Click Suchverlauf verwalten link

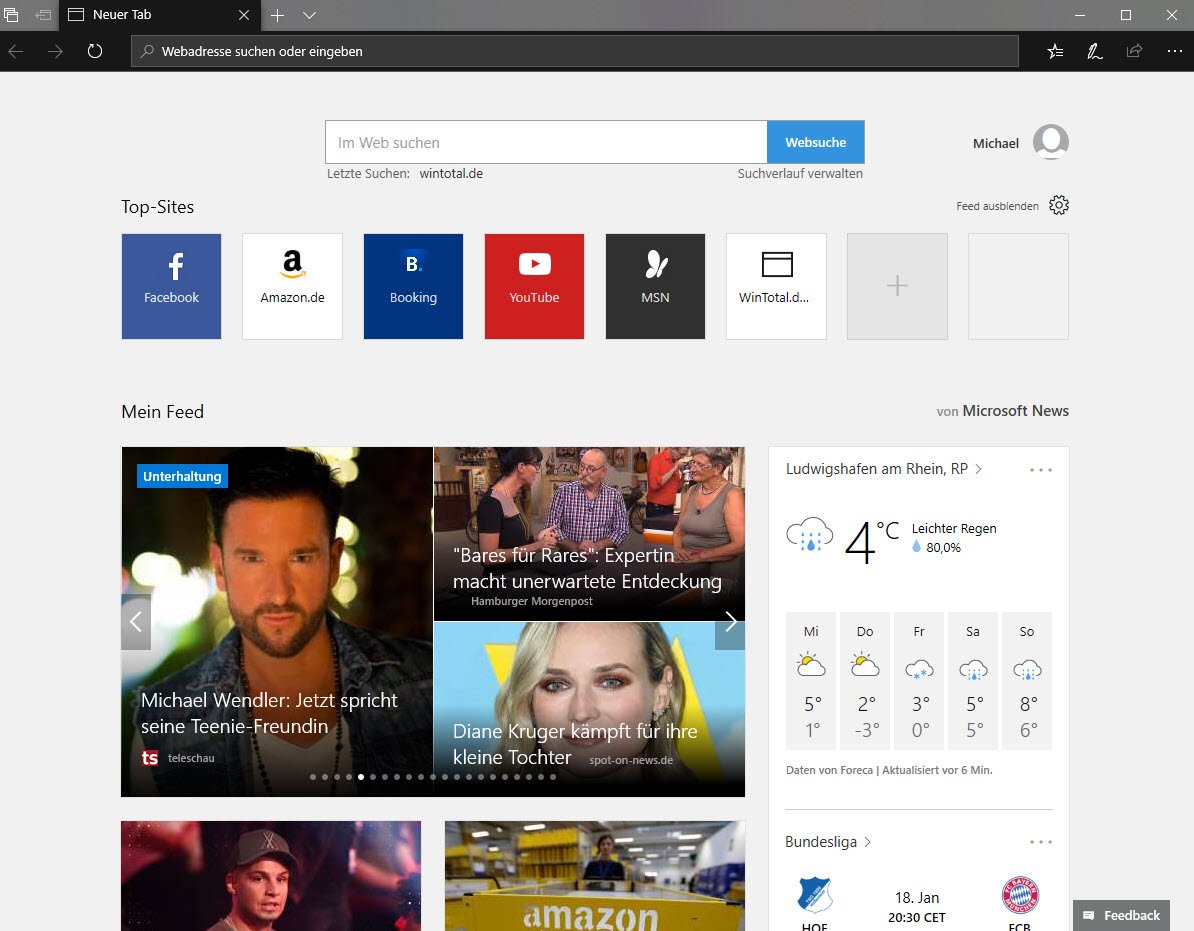[800, 173]
